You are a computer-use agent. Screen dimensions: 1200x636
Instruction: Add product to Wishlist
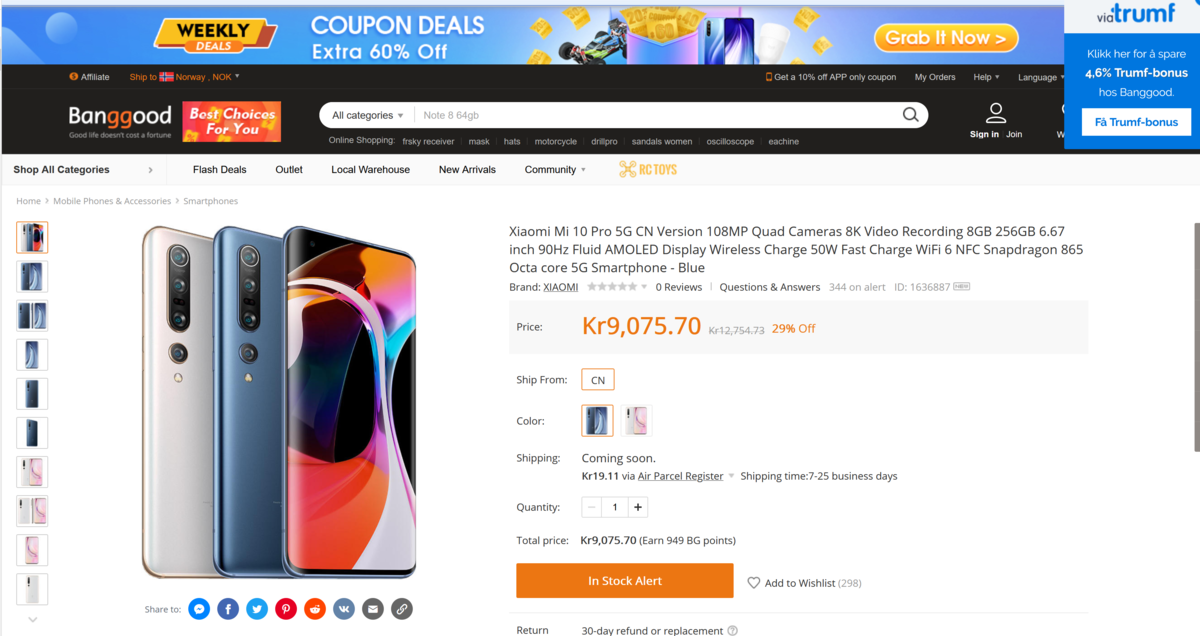click(x=804, y=583)
